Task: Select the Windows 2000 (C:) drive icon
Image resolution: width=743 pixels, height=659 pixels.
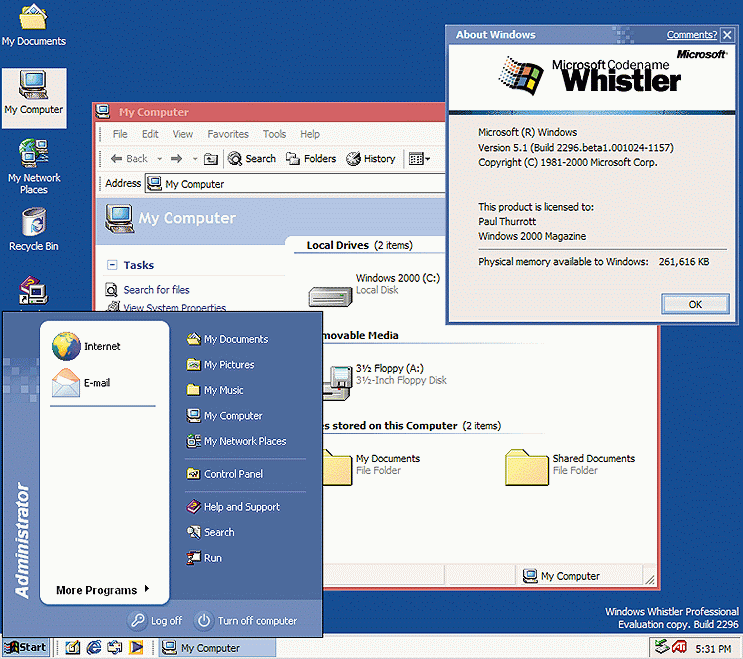Action: pos(330,297)
